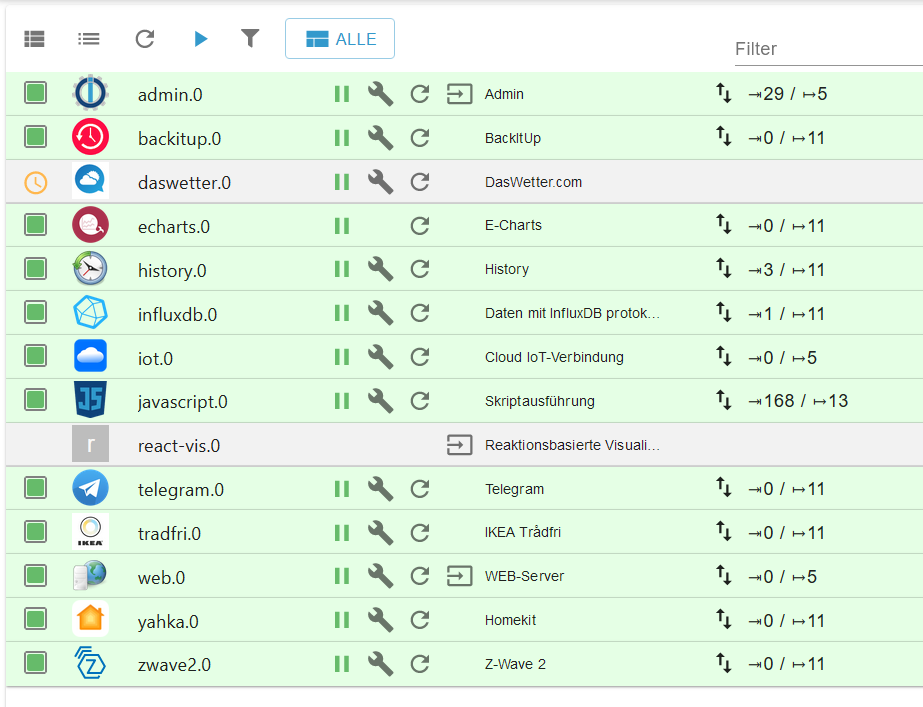Open react-vis.0 link icon
The width and height of the screenshot is (923, 707).
point(459,445)
